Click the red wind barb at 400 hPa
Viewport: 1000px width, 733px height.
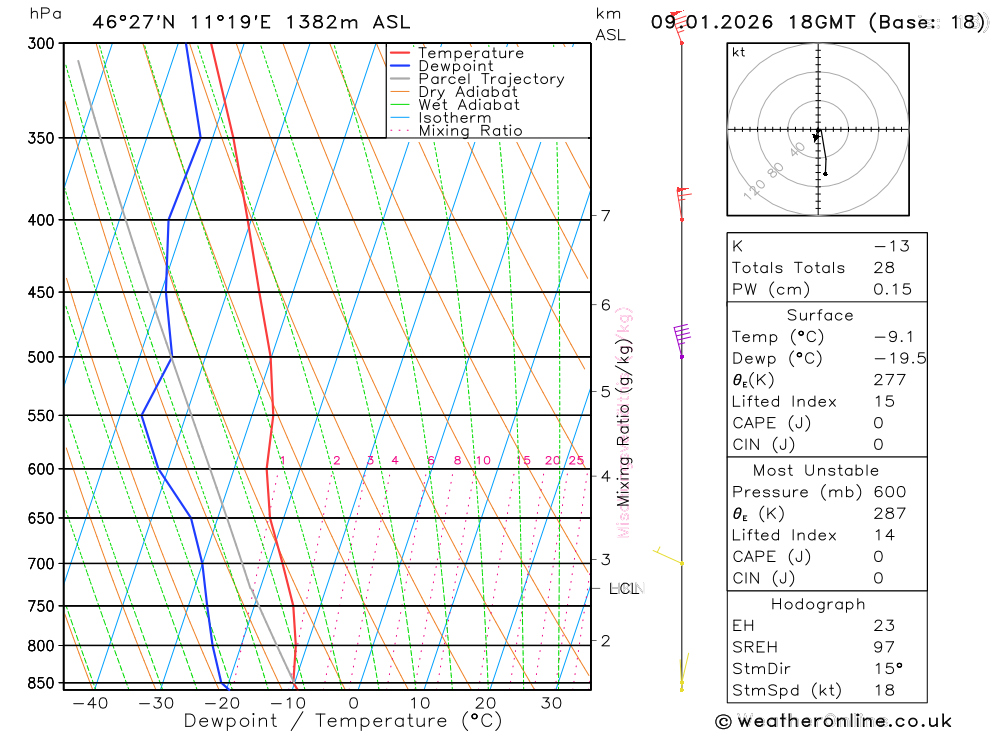point(682,204)
